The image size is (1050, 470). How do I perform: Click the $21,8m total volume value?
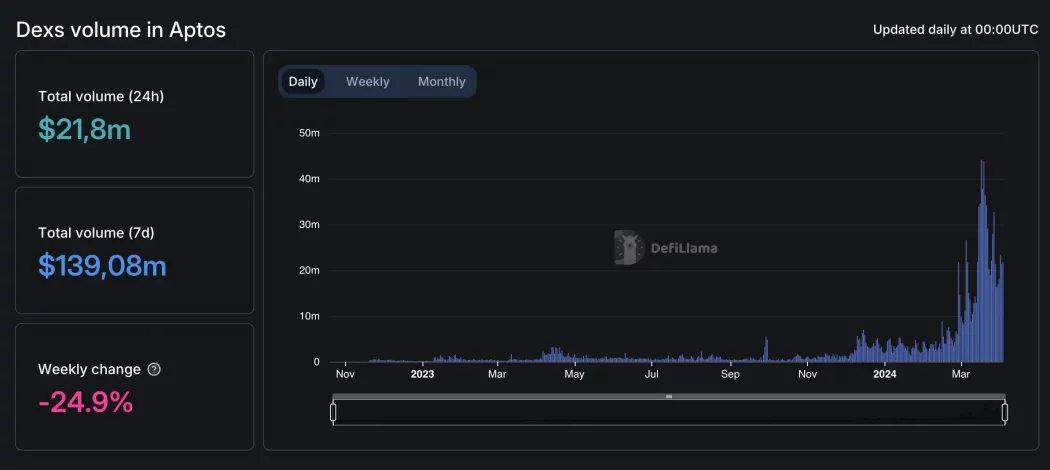84,129
